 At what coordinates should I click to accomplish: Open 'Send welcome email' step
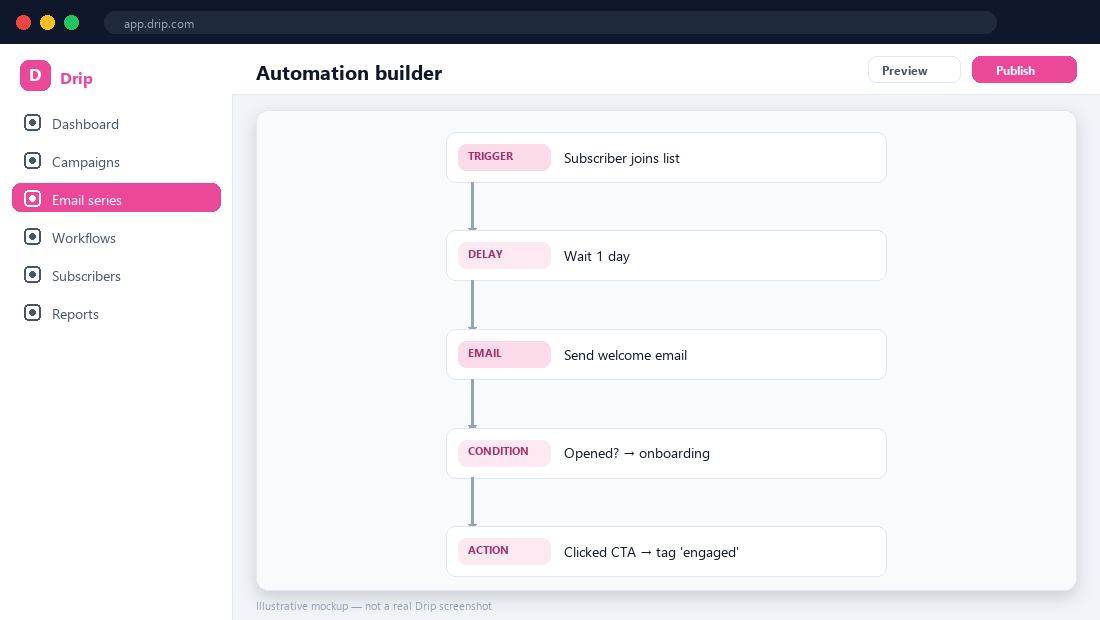click(x=666, y=355)
